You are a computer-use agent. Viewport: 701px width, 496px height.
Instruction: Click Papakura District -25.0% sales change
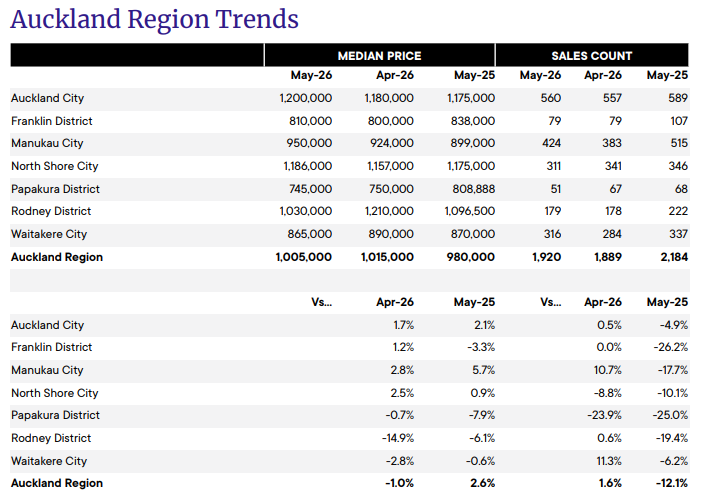coord(670,415)
